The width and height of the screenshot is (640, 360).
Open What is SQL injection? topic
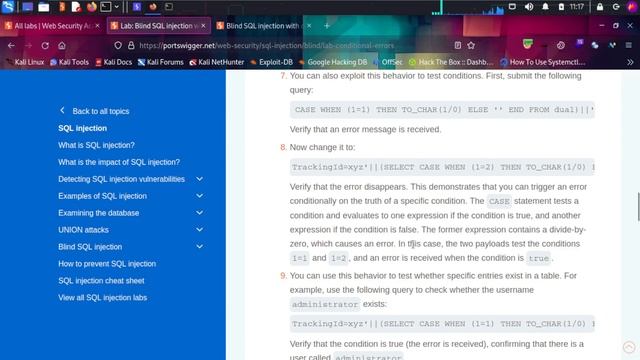(96, 145)
